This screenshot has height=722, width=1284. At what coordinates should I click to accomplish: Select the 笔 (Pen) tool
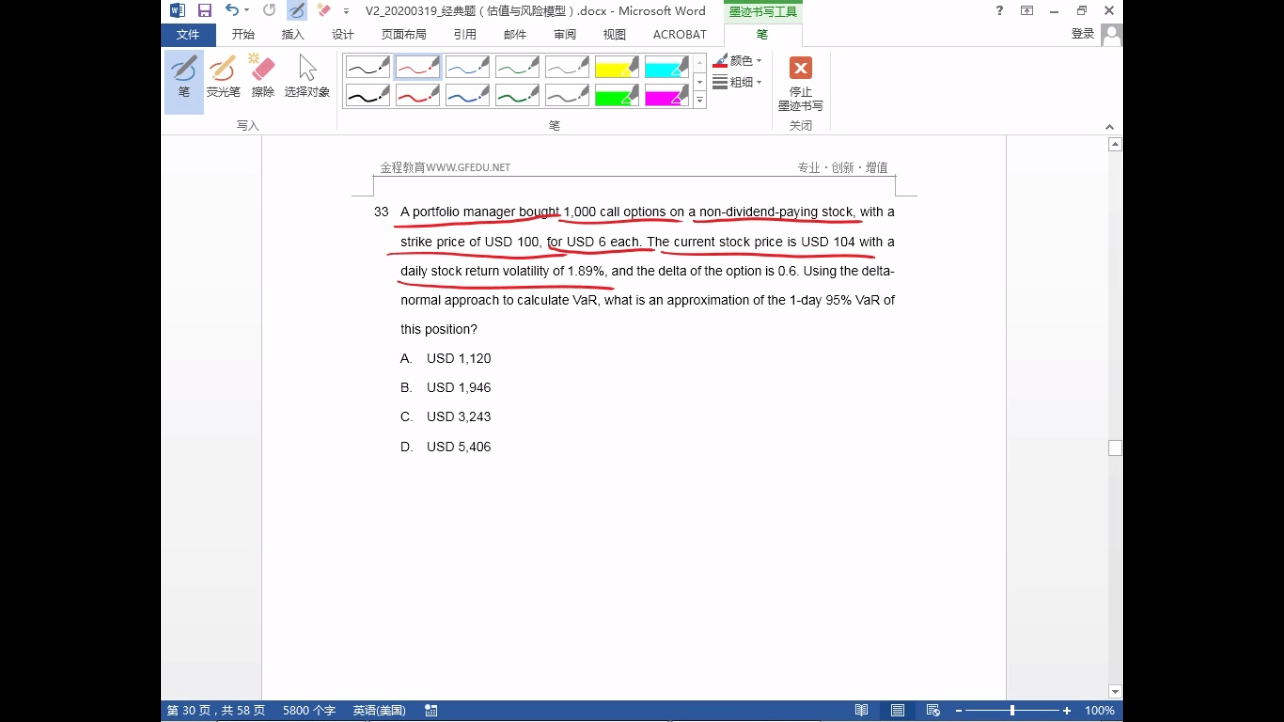[184, 78]
